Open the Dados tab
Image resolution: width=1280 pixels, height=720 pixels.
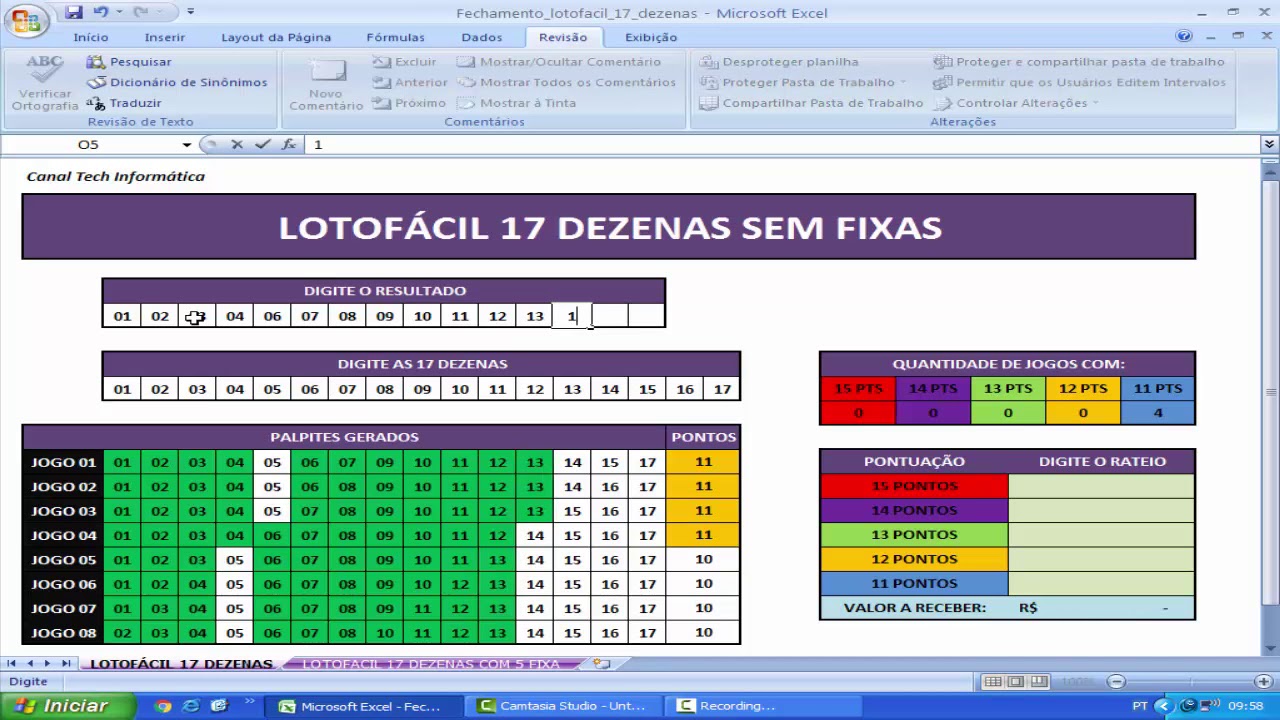tap(482, 37)
